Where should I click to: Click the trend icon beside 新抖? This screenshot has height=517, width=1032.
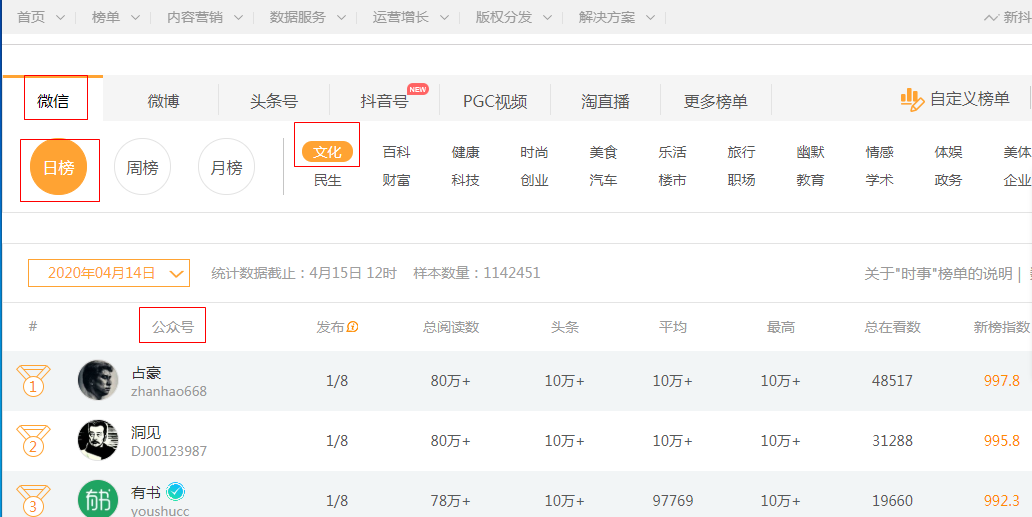[991, 18]
